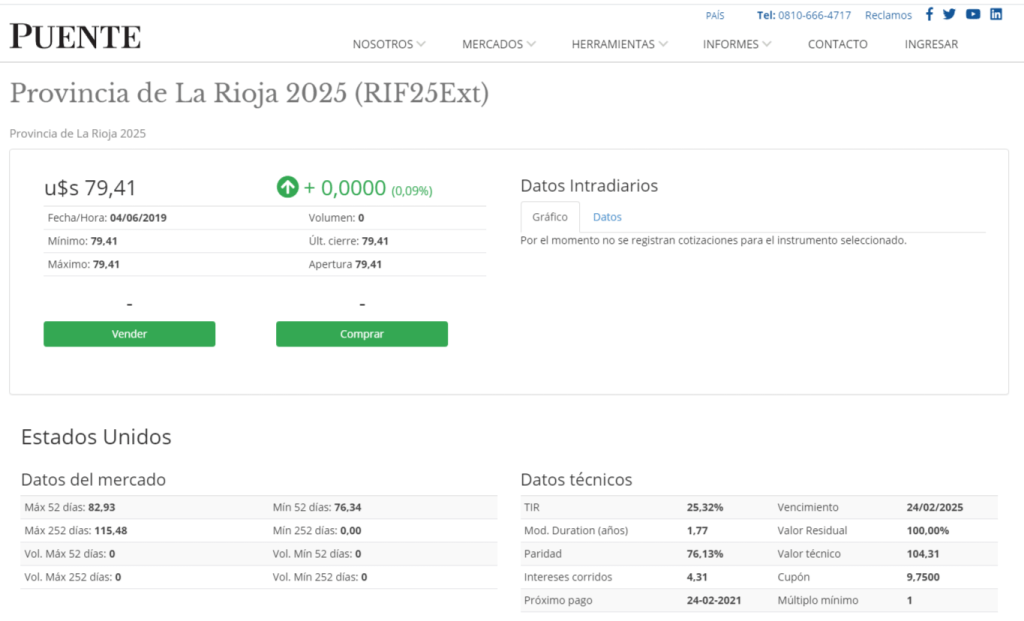Expand the NOSOTROS menu chevron
Screen dimensions: 1024x621
pos(421,44)
